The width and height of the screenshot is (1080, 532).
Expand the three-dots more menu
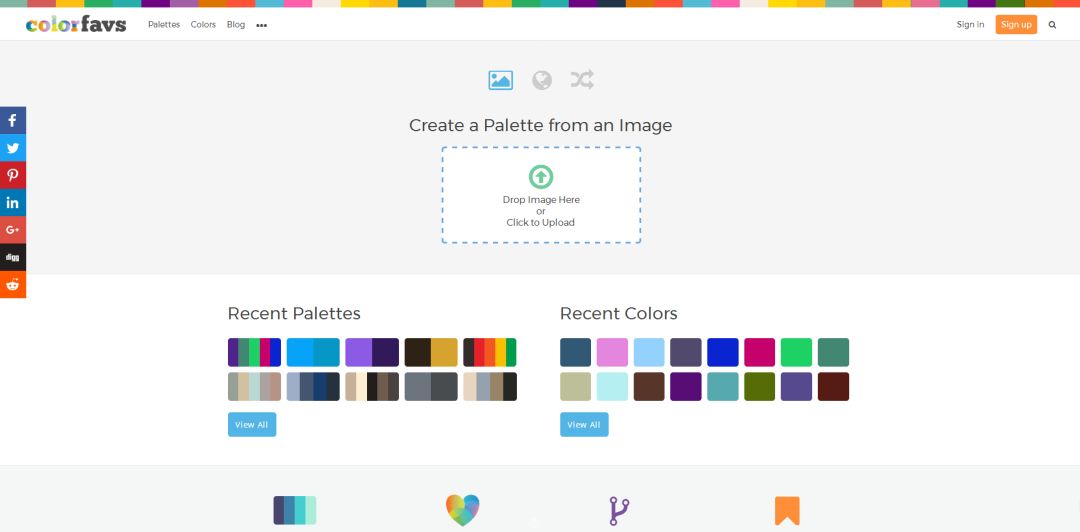coord(262,25)
